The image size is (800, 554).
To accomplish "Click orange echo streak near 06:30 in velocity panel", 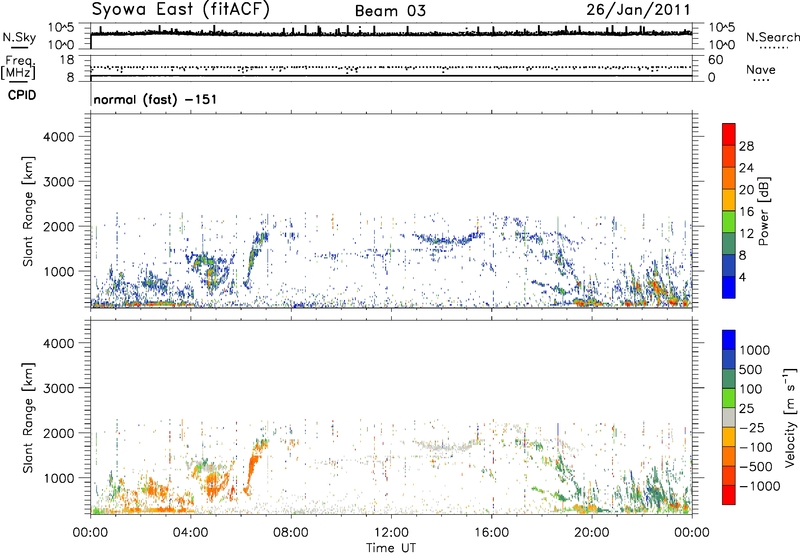I will click(x=252, y=469).
